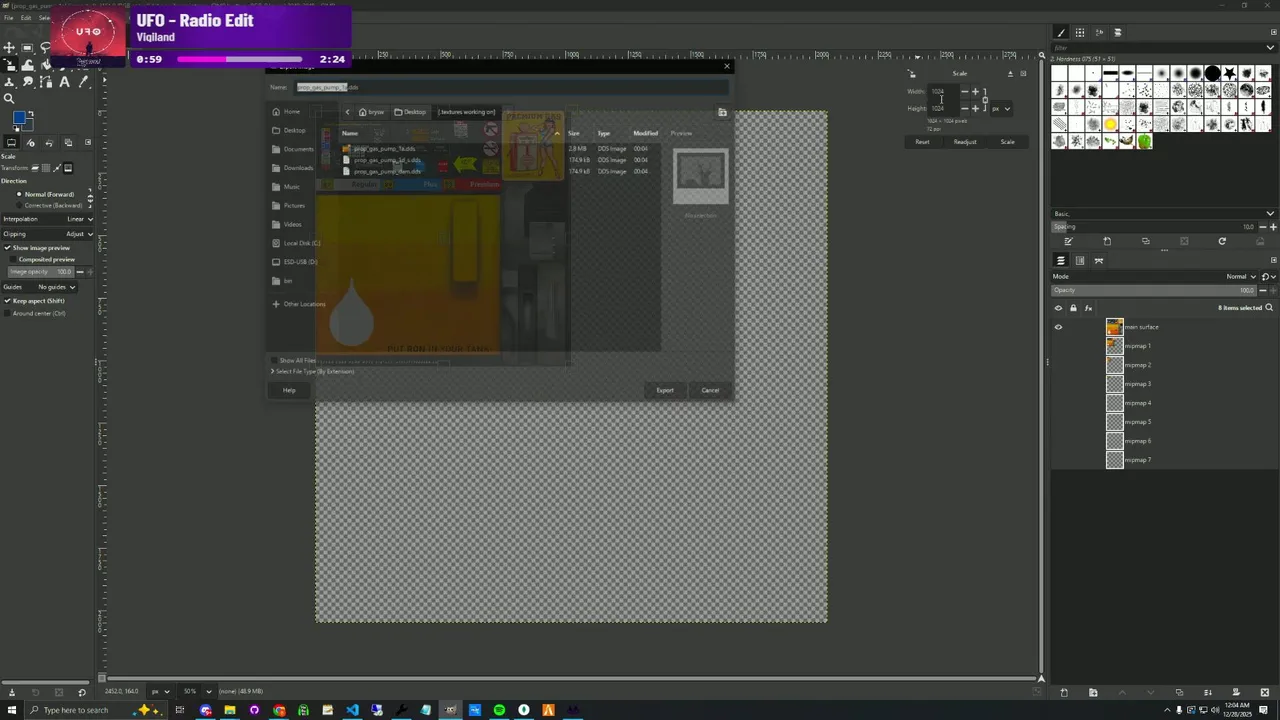Choose Normal (Forward) direction
Image resolution: width=1280 pixels, height=720 pixels.
[x=46, y=195]
